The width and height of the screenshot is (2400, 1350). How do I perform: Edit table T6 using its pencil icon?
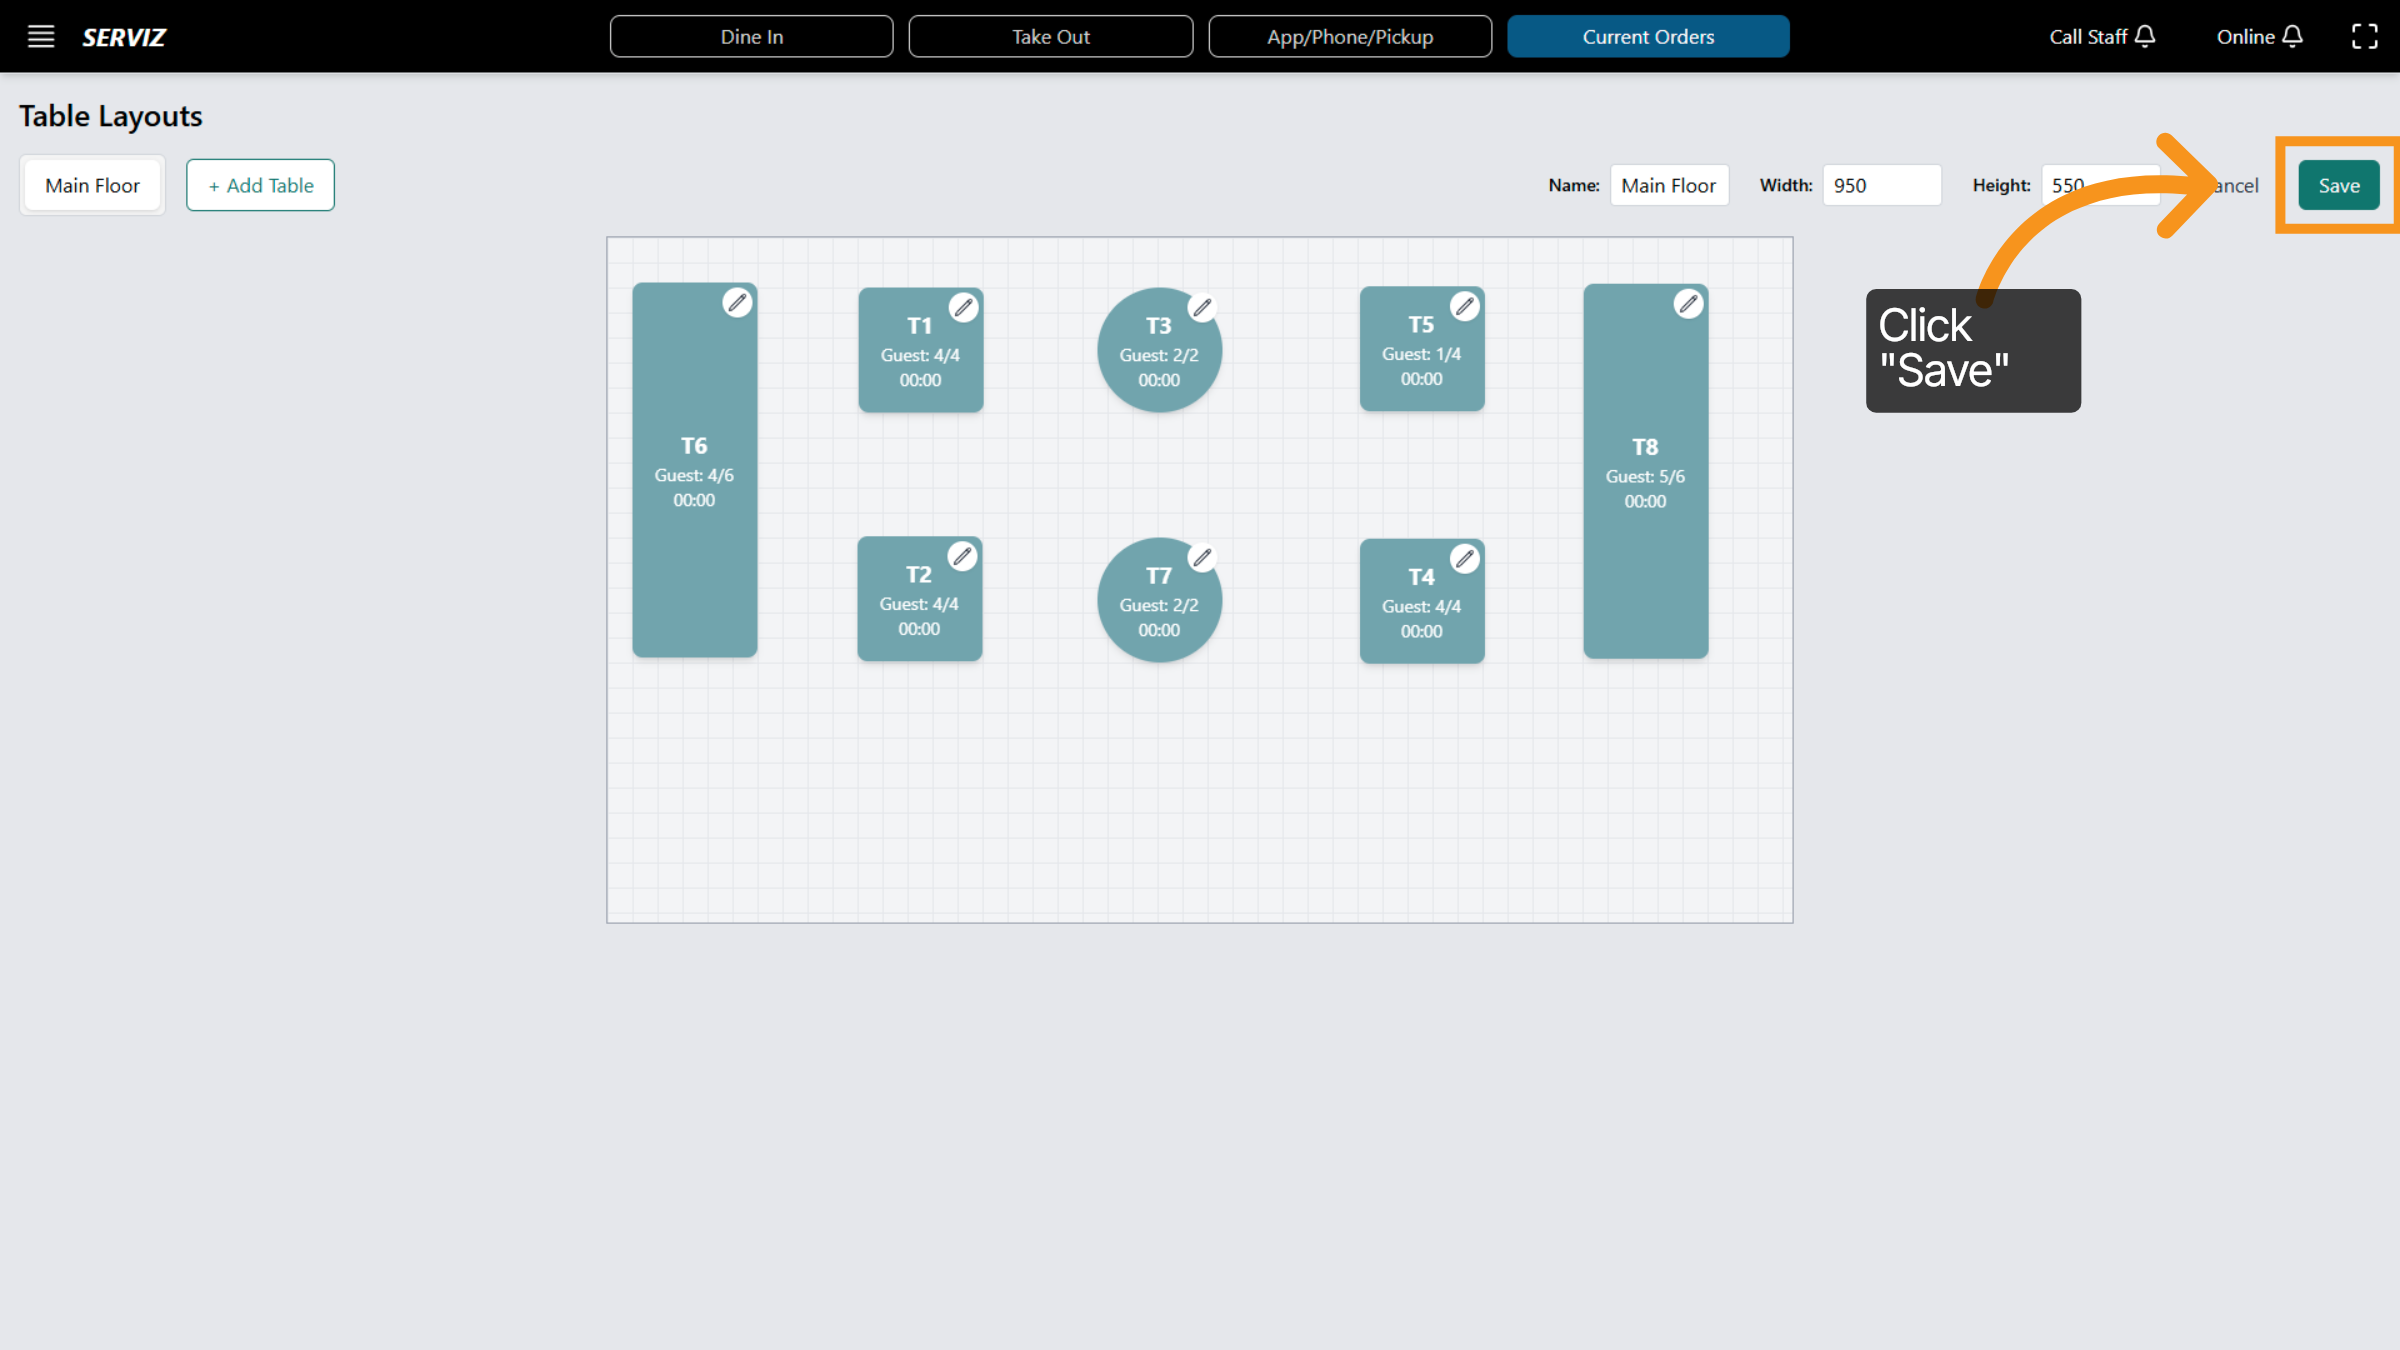pos(738,303)
